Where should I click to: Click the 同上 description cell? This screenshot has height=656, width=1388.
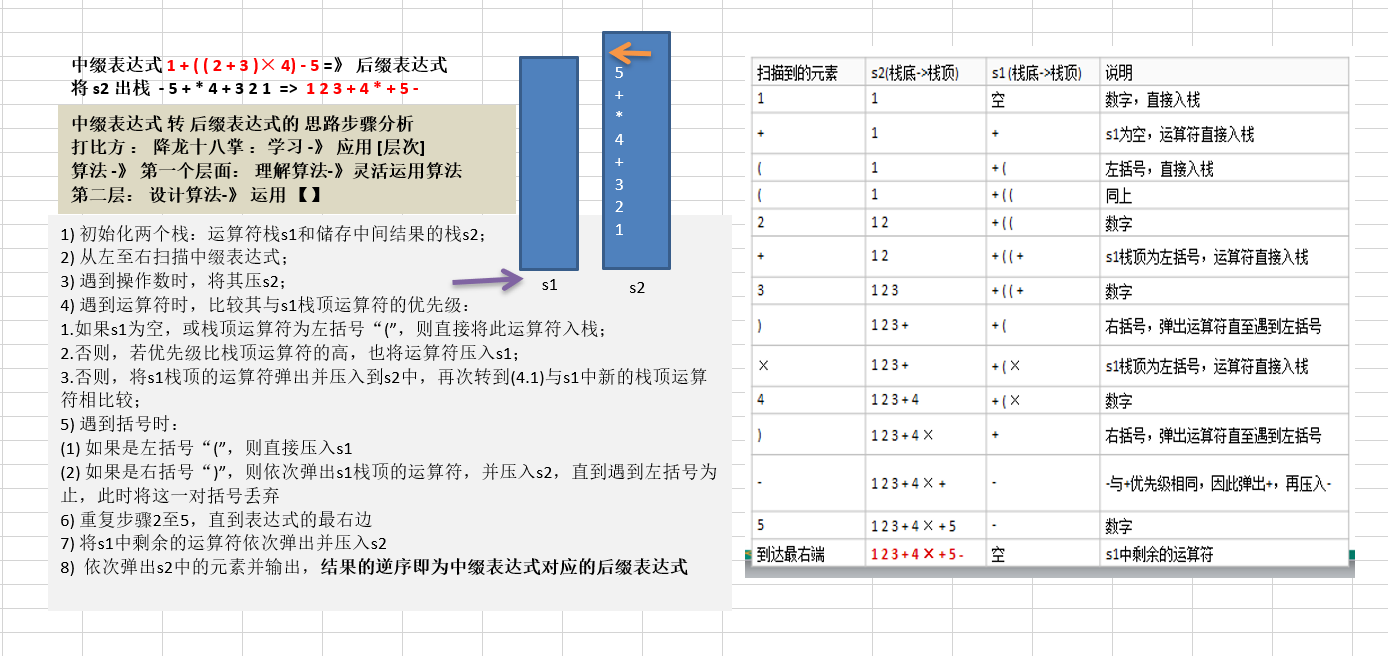point(1119,197)
